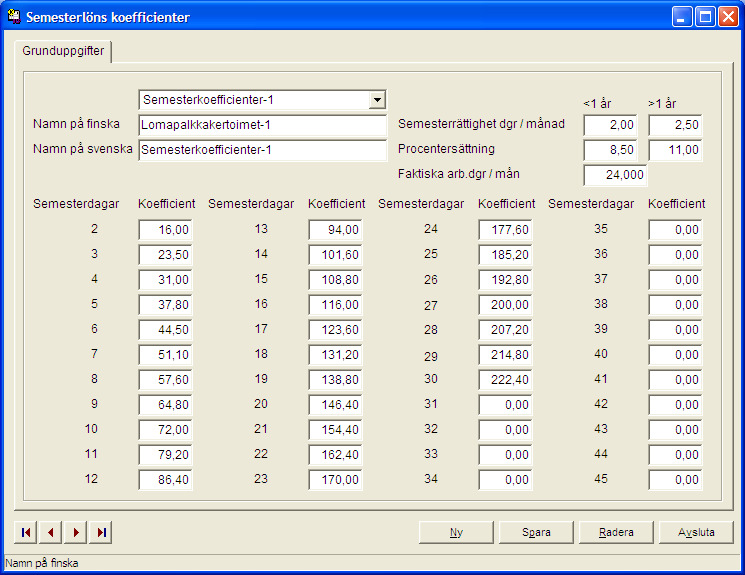Screen dimensions: 745x575
Task: Click status bar text 'Namn på finska'
Action: point(42,563)
